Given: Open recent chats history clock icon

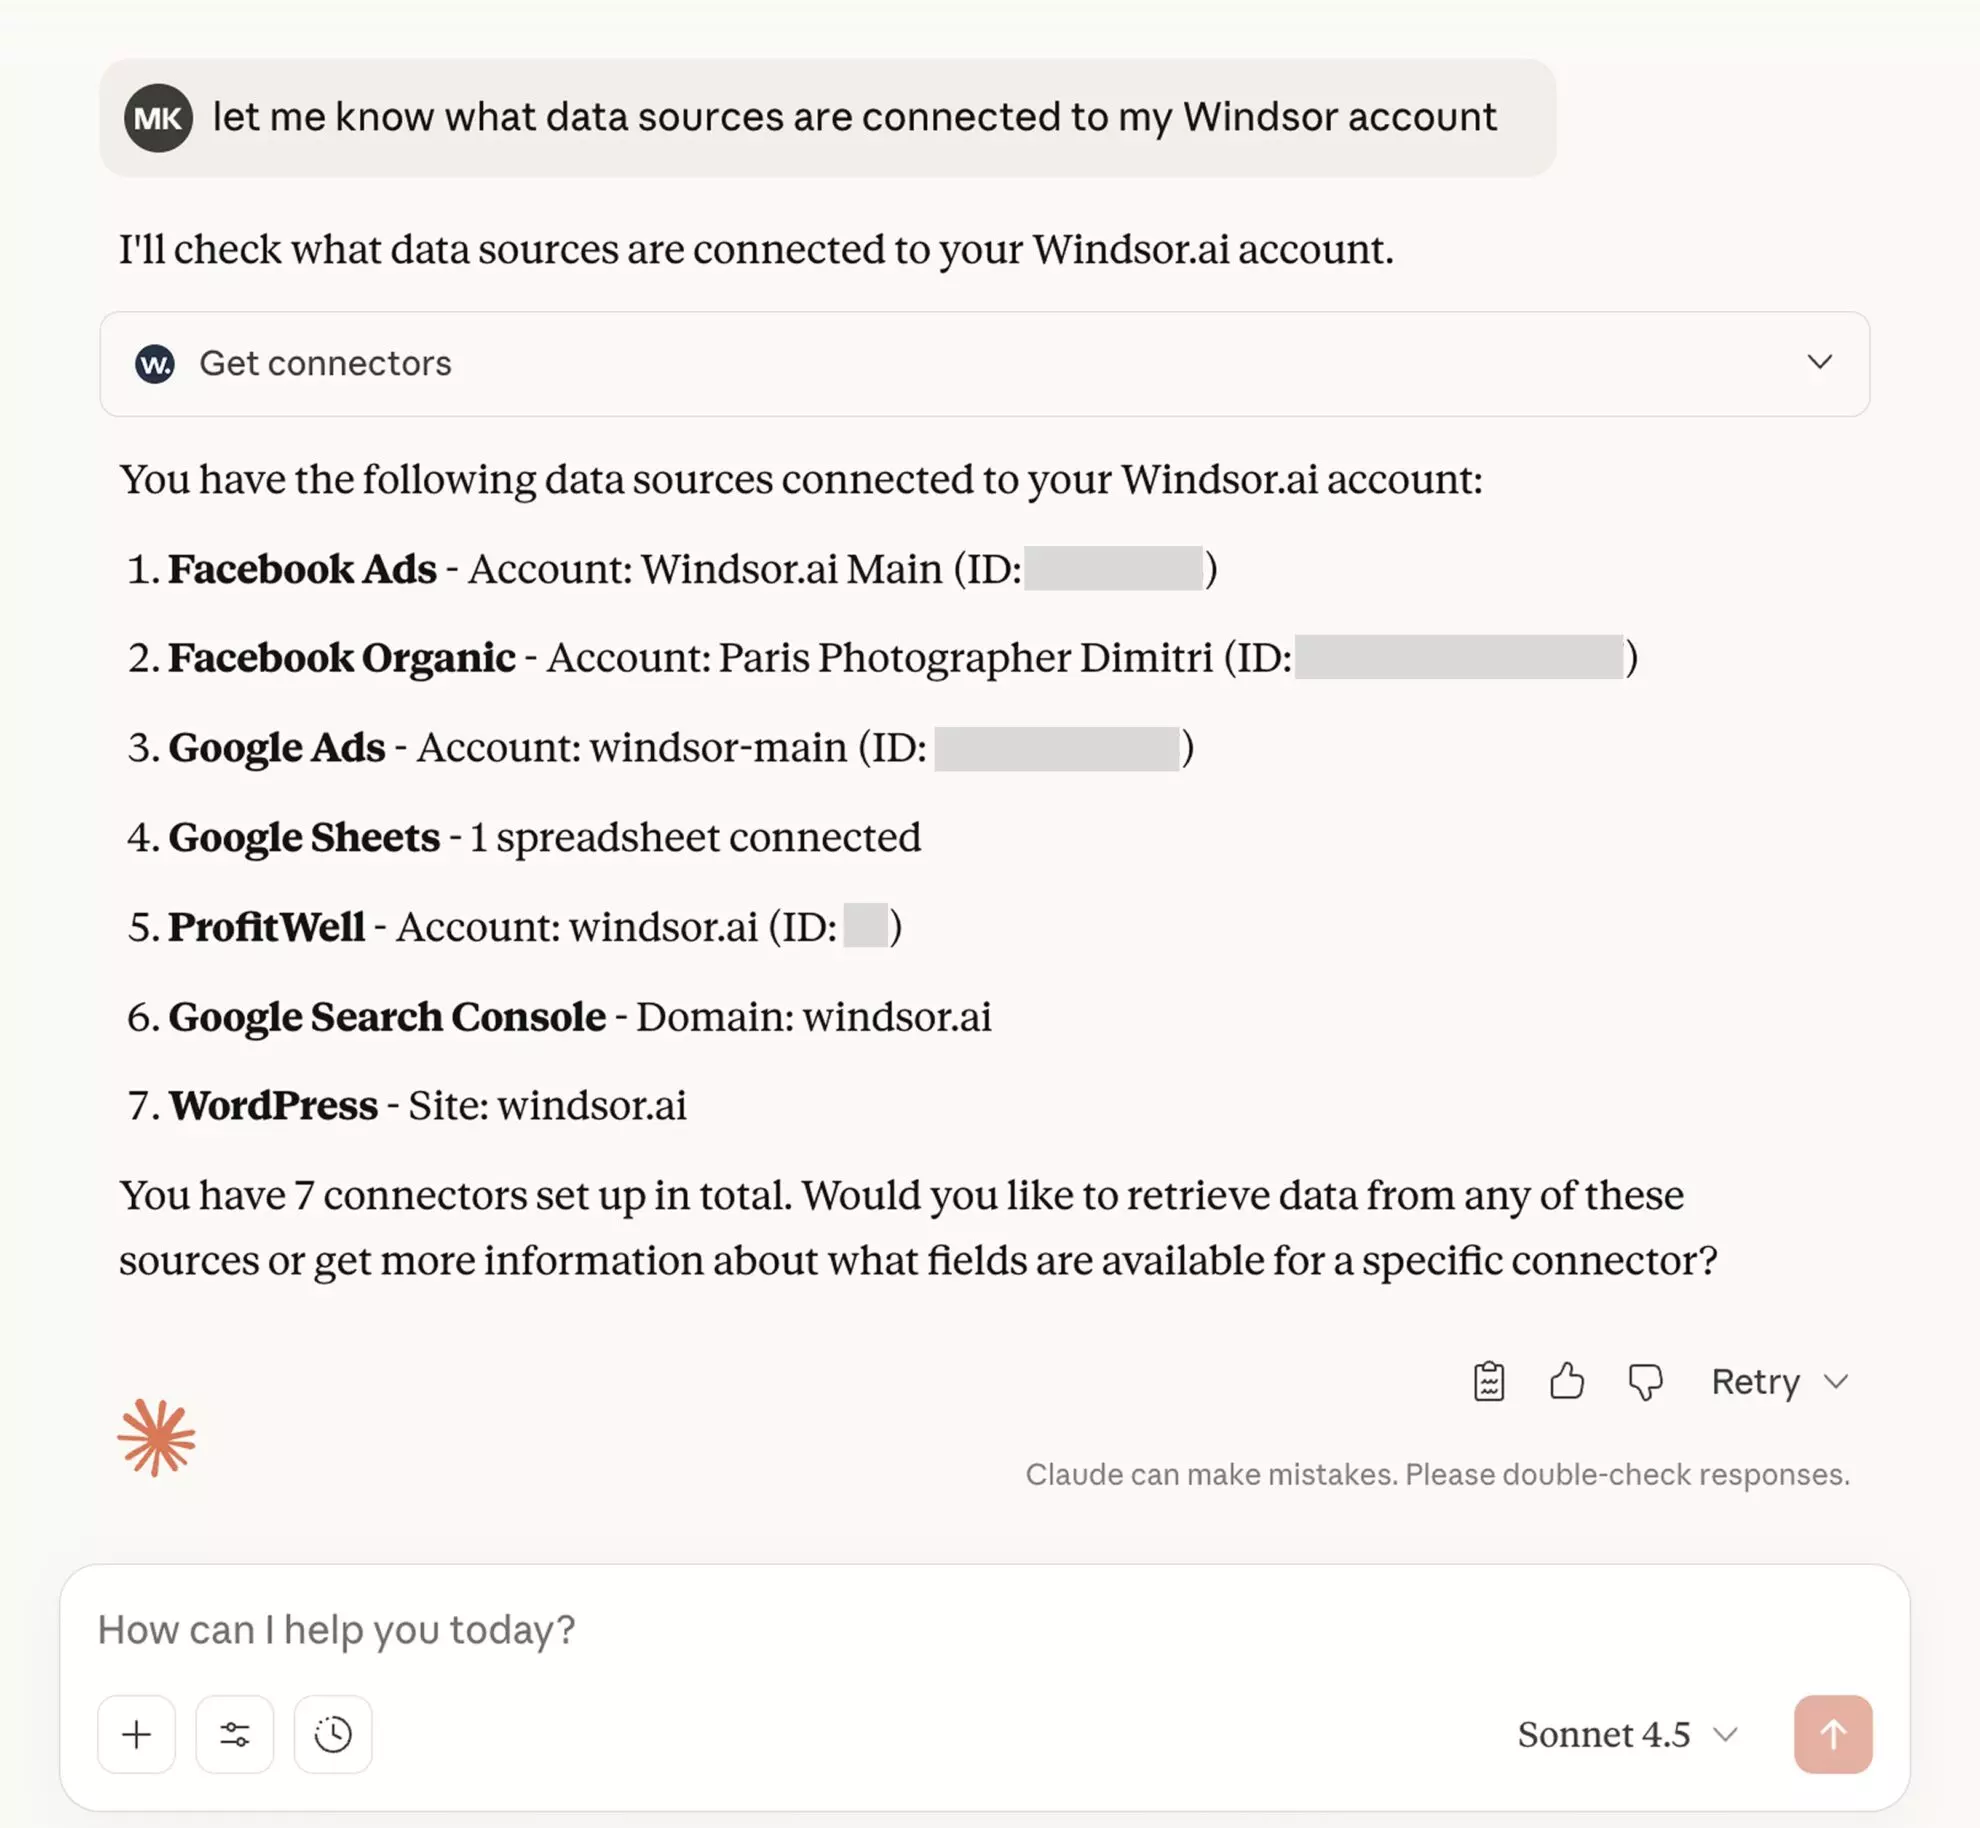Looking at the screenshot, I should (x=333, y=1735).
